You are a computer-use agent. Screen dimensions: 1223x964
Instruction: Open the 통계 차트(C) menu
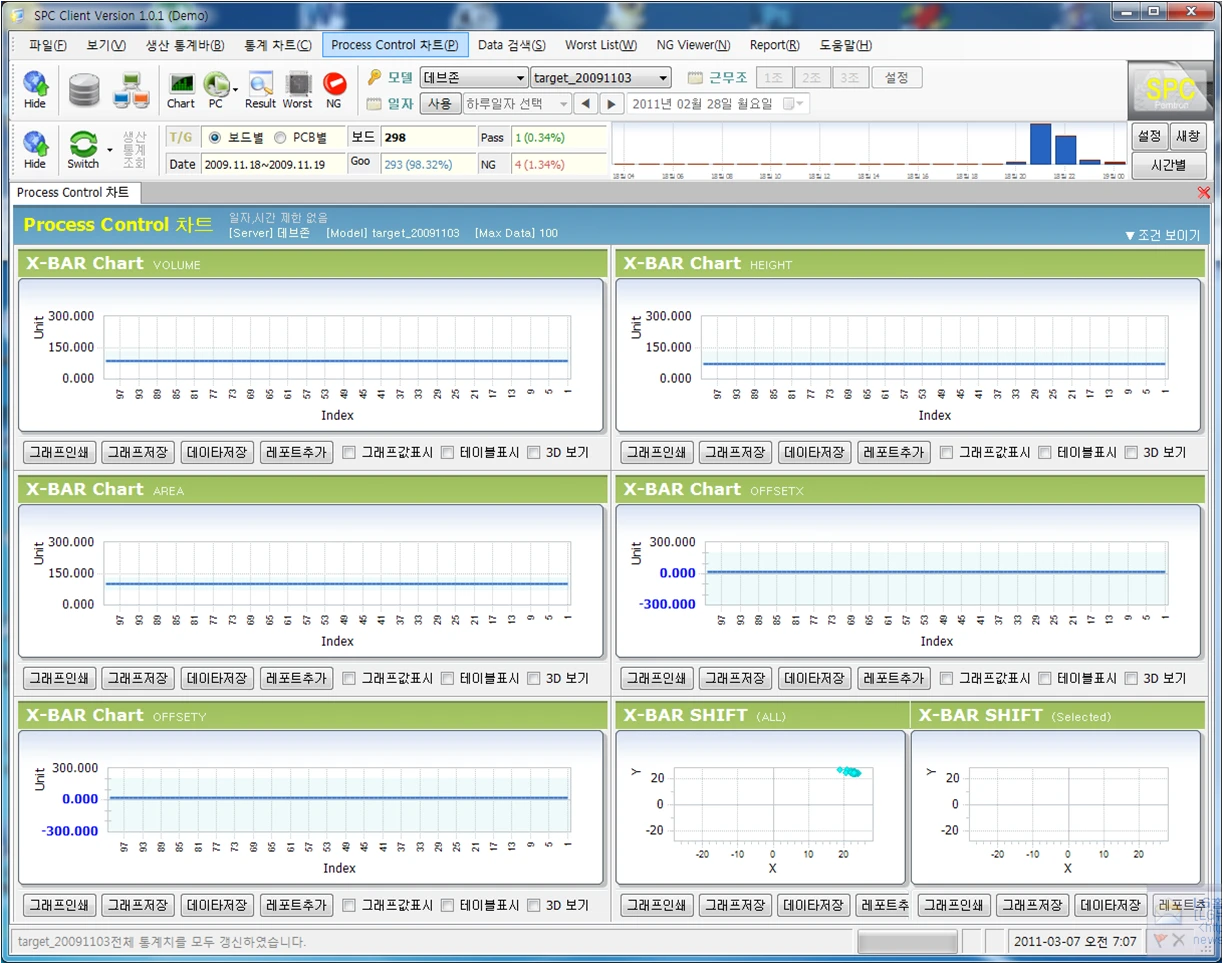coord(278,45)
